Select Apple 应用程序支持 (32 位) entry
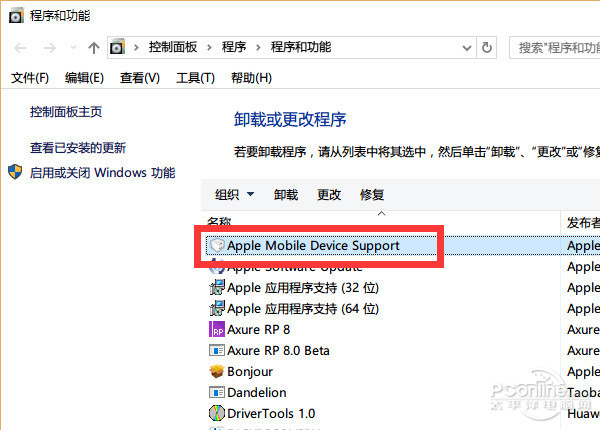The height and width of the screenshot is (430, 600). tap(303, 288)
